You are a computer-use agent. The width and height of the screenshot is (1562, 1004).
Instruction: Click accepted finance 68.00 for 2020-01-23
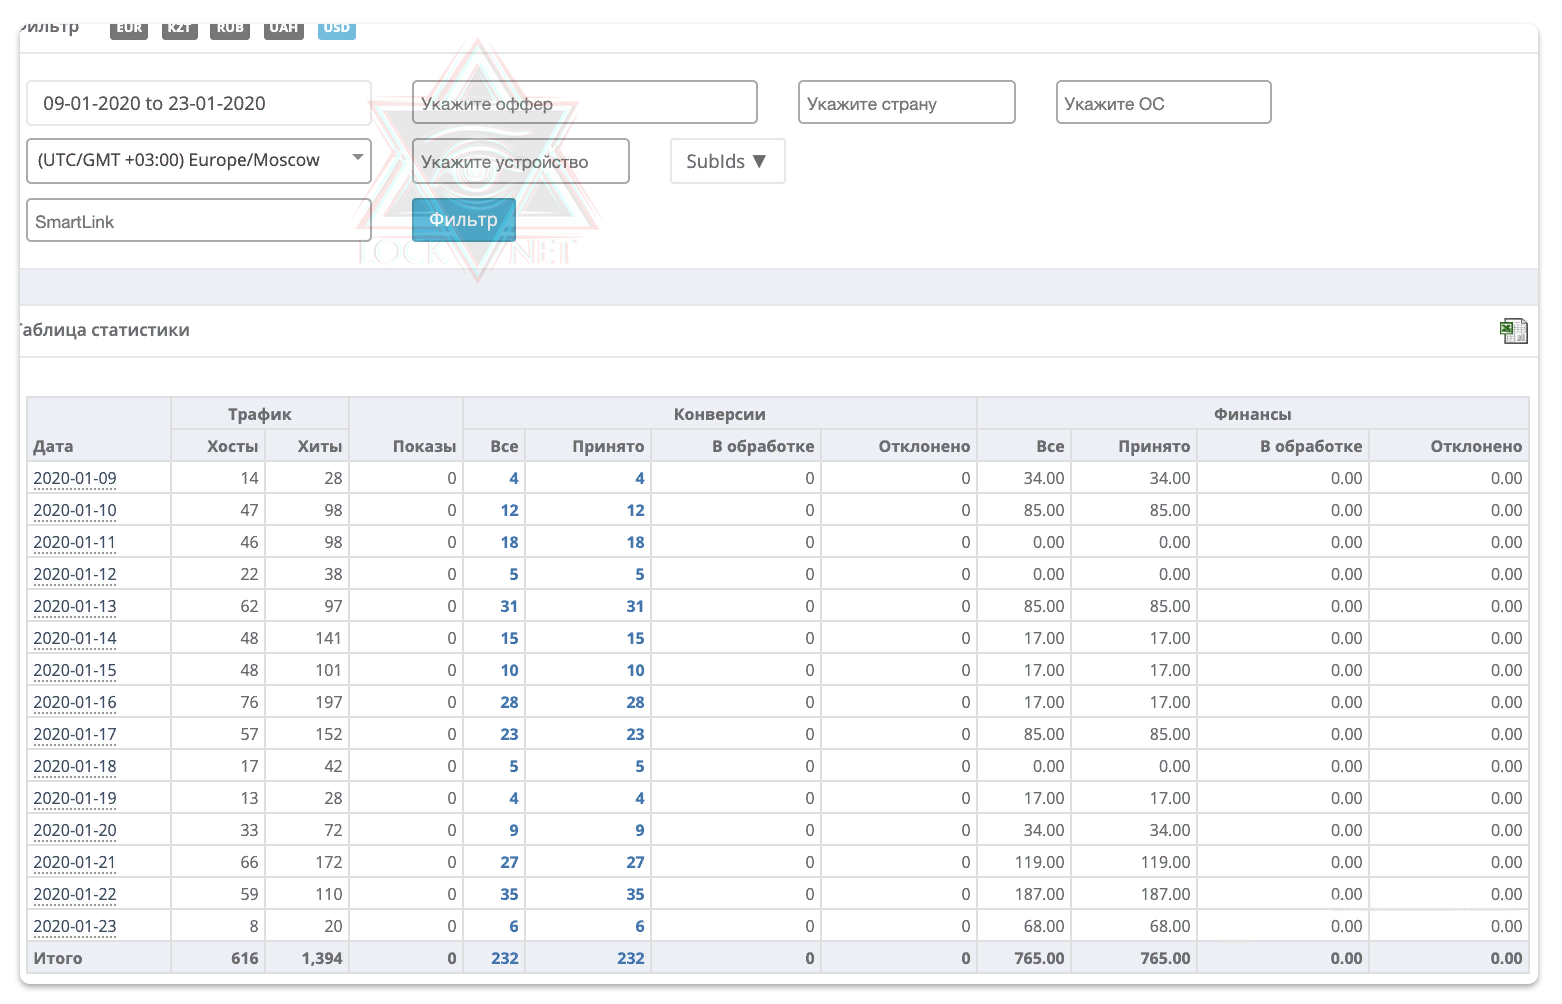tap(1170, 926)
